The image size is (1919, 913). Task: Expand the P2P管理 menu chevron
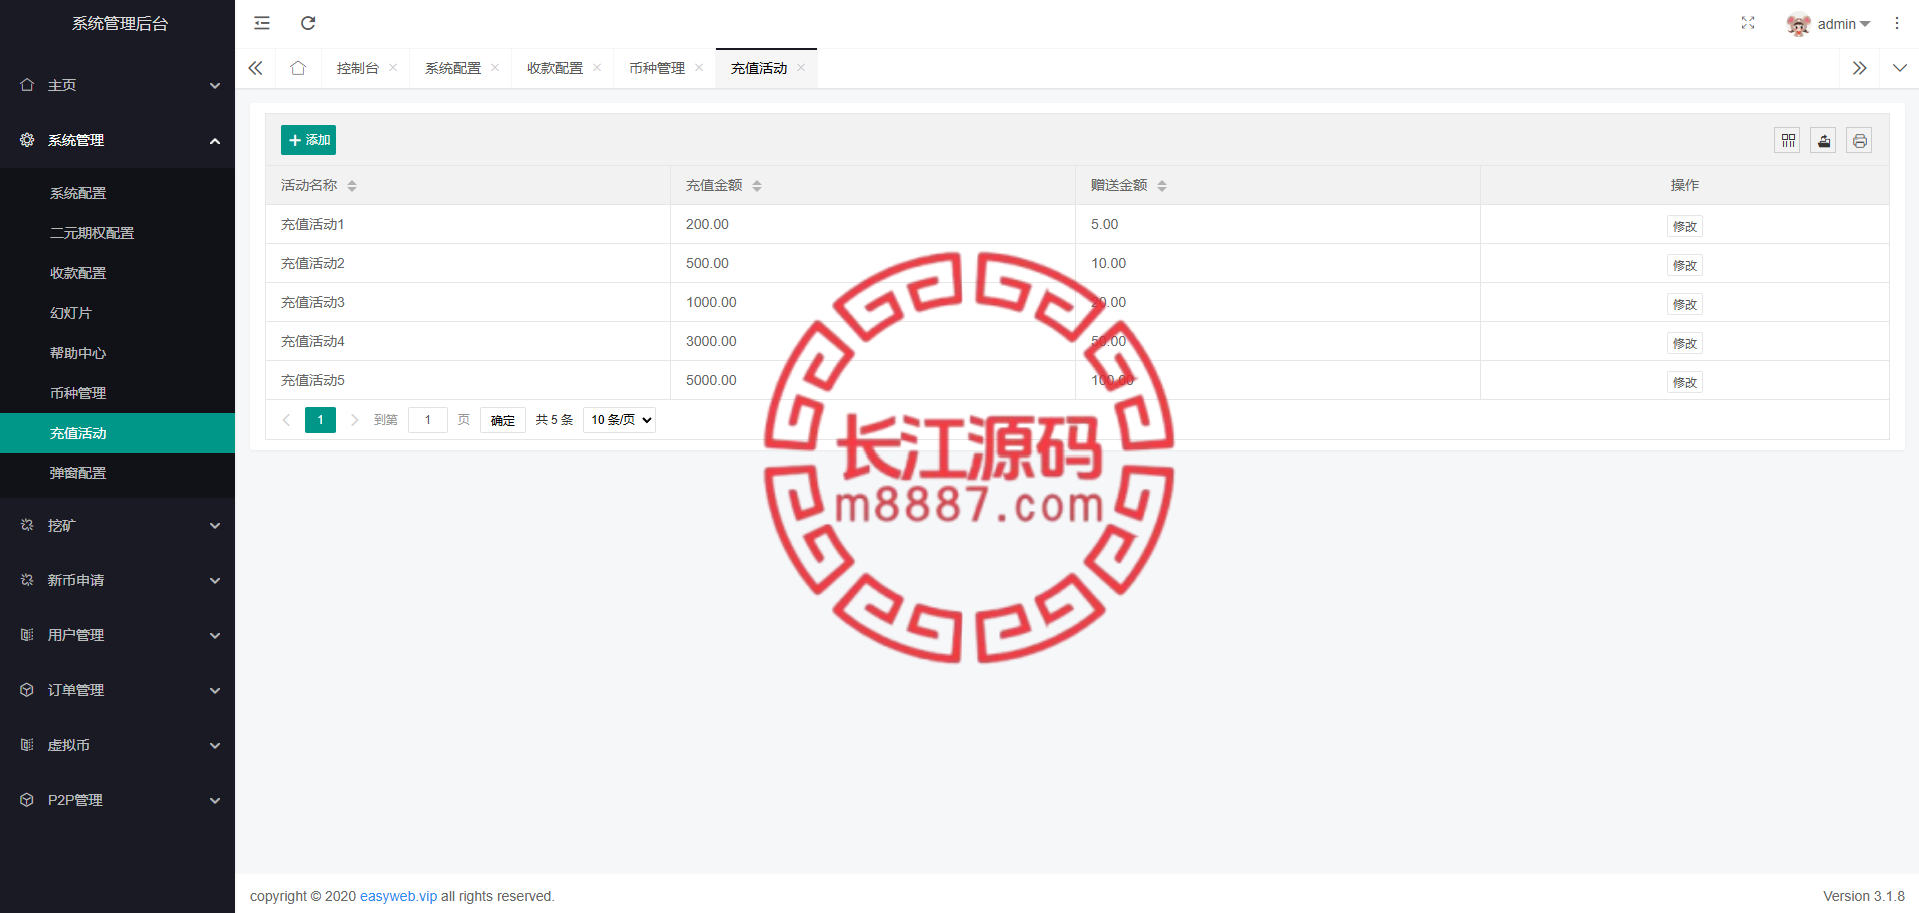215,801
